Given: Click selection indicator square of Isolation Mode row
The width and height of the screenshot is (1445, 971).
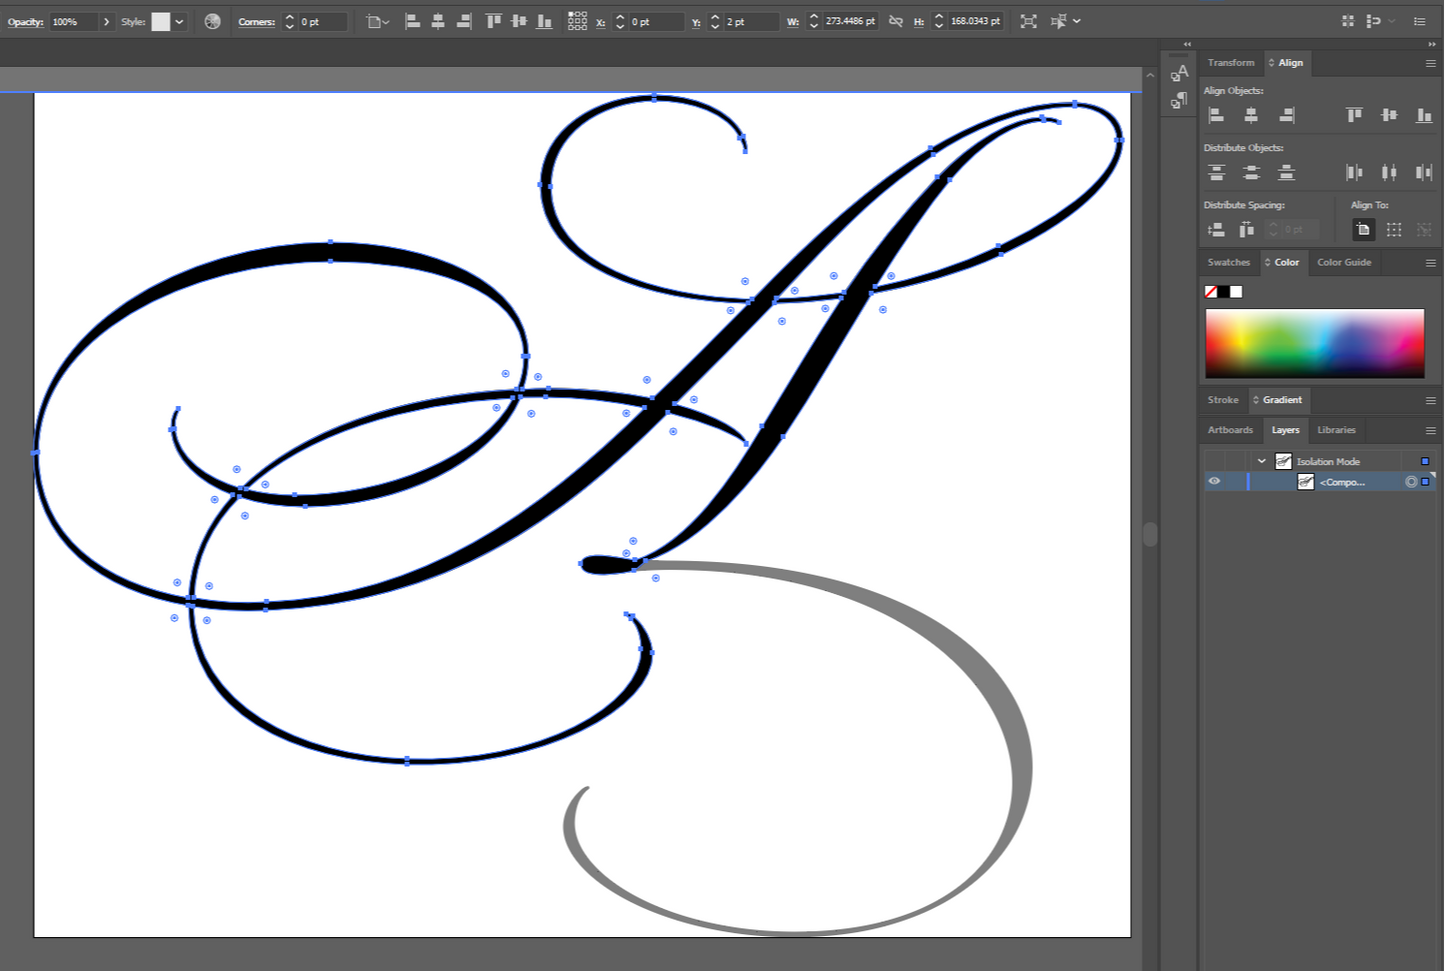Looking at the screenshot, I should tap(1425, 461).
